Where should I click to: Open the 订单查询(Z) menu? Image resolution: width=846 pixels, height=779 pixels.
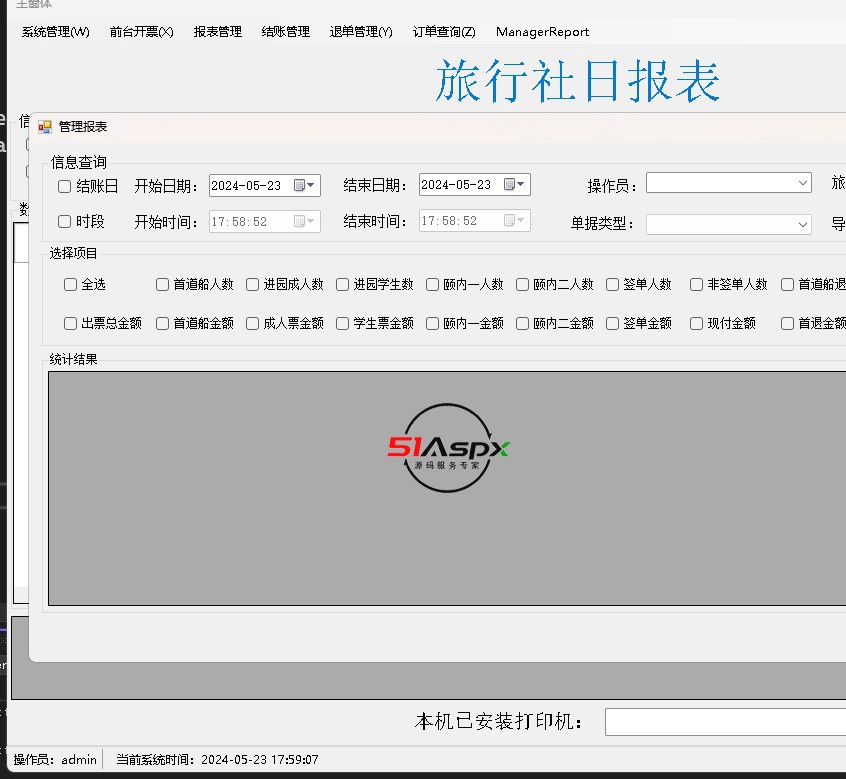coord(444,32)
